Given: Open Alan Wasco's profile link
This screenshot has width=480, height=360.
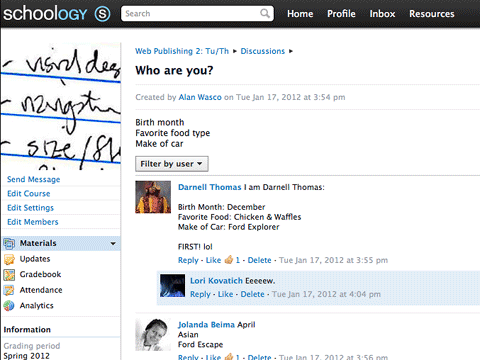Looking at the screenshot, I should [200, 97].
